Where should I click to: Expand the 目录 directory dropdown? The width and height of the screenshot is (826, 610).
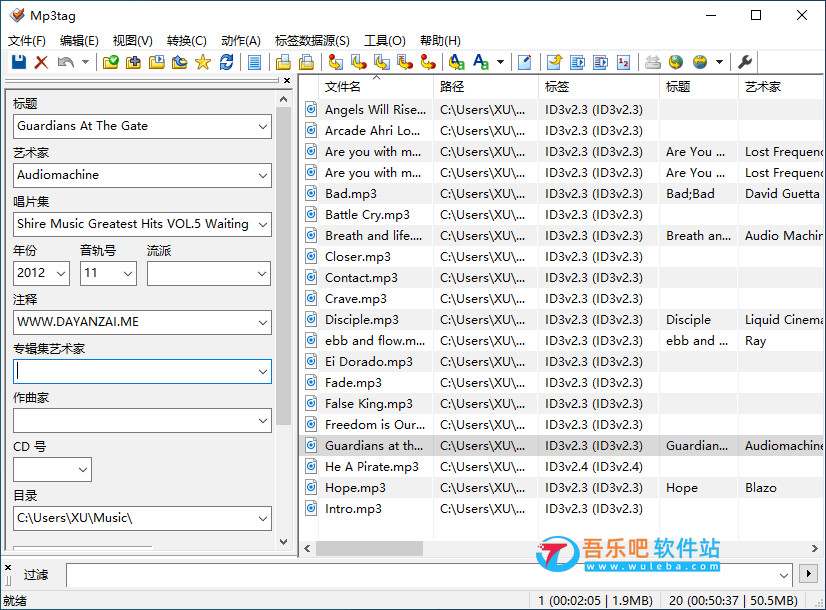pyautogui.click(x=263, y=519)
